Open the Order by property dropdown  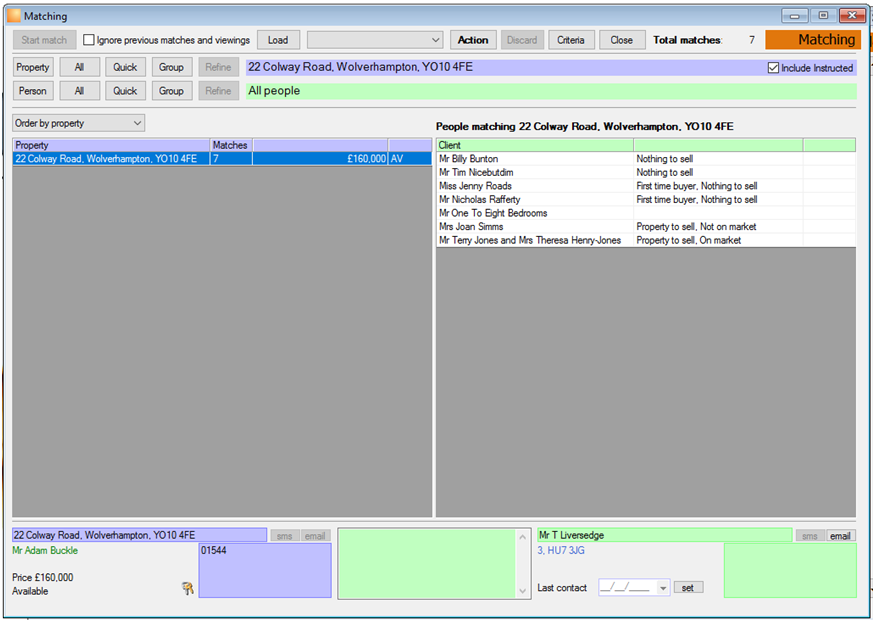point(79,124)
